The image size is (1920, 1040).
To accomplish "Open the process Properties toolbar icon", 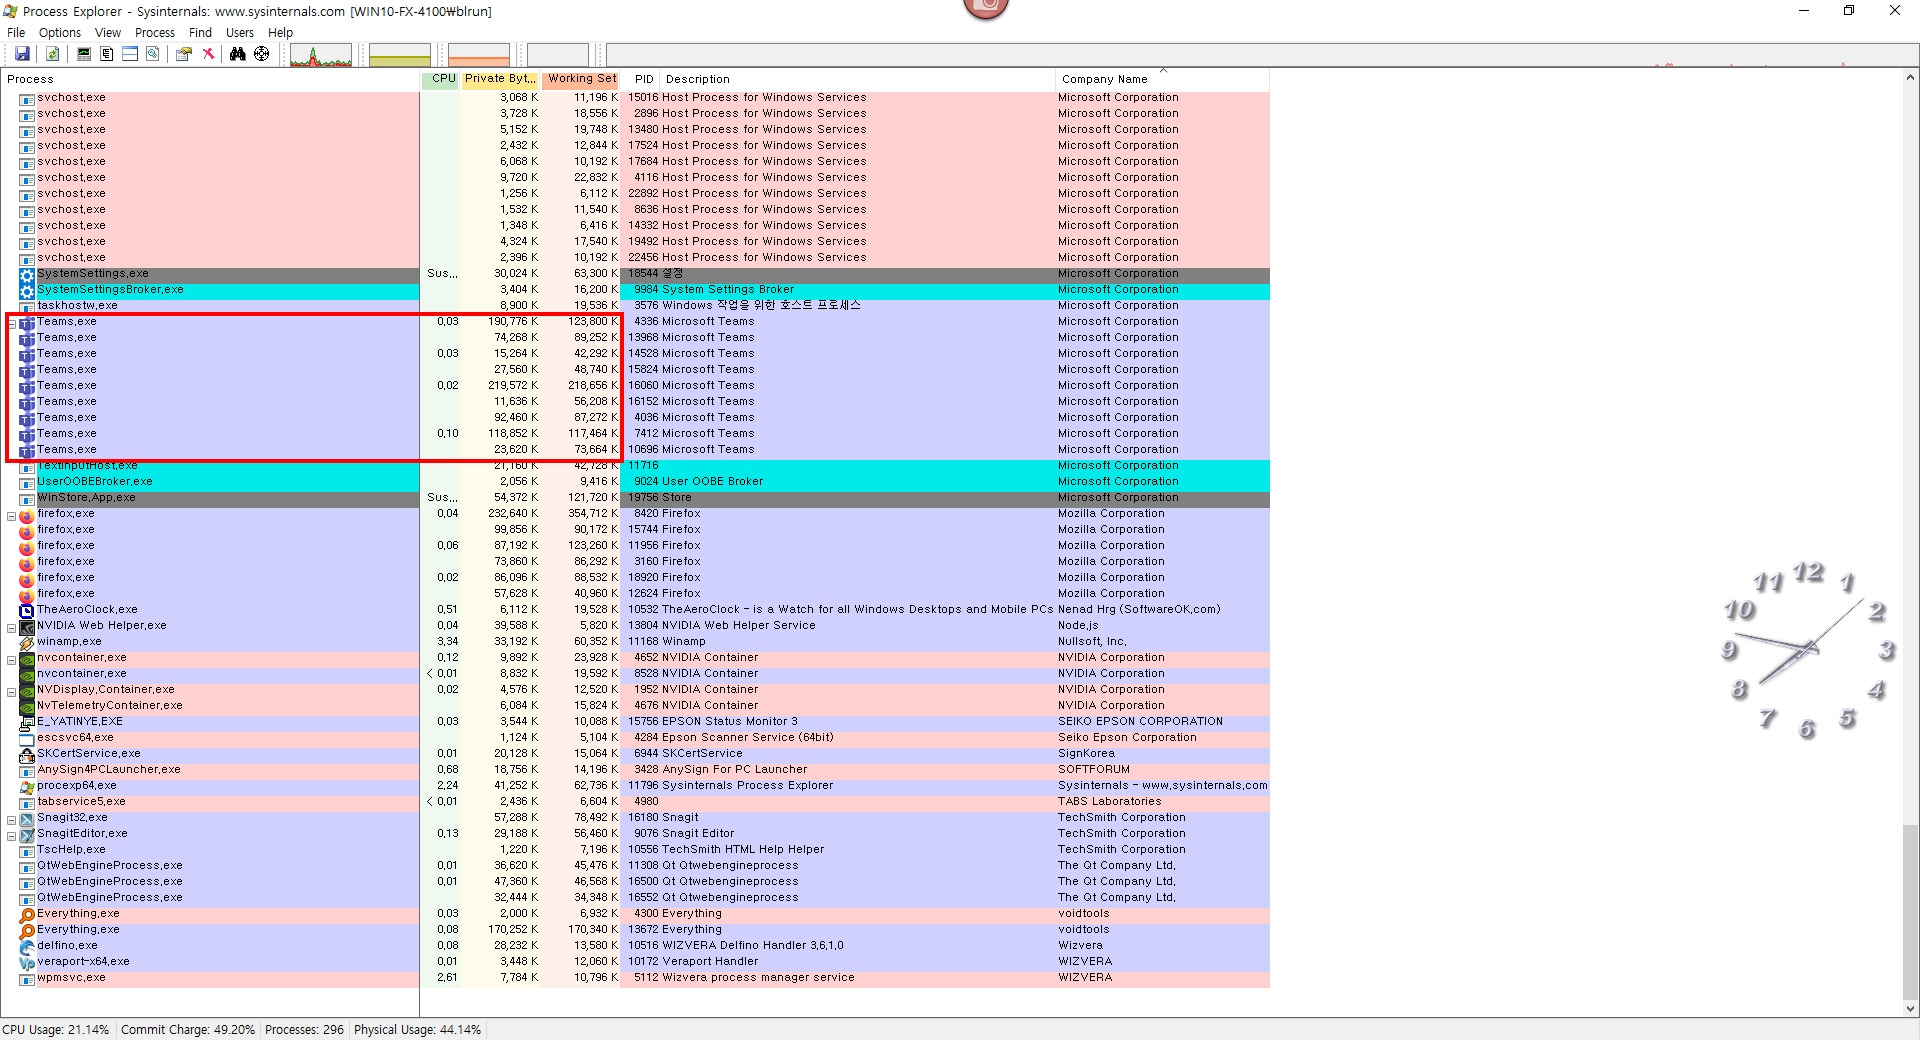I will [x=184, y=54].
